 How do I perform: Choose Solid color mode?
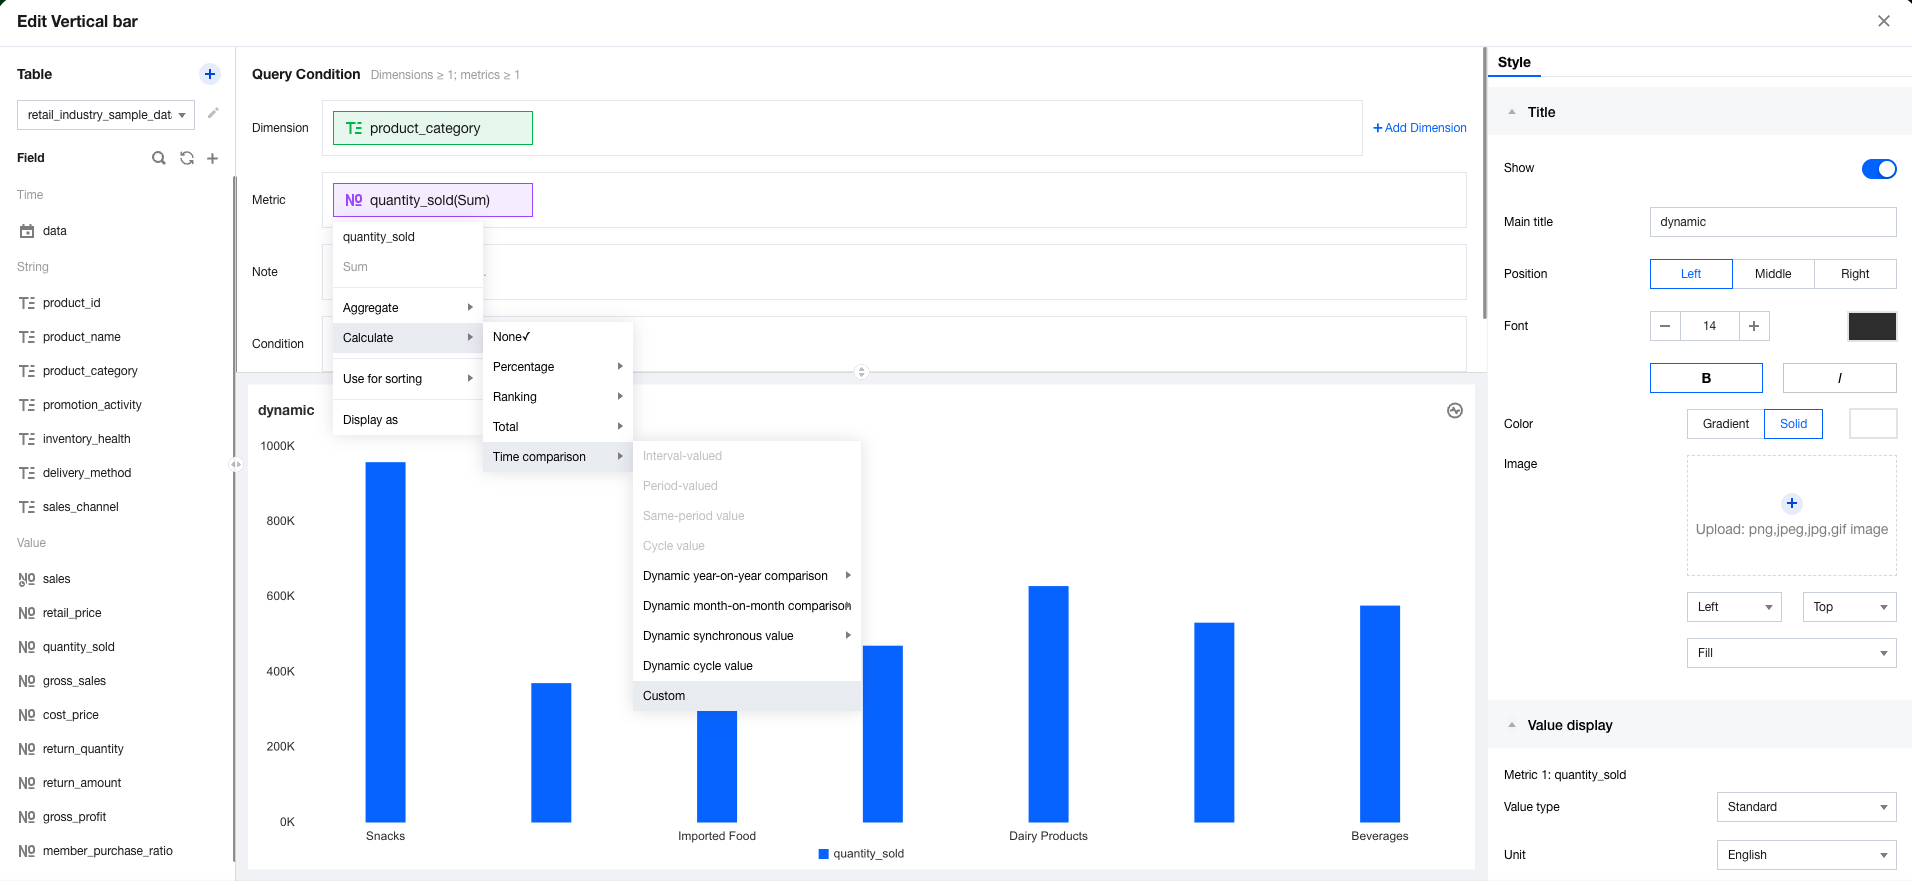click(x=1794, y=424)
